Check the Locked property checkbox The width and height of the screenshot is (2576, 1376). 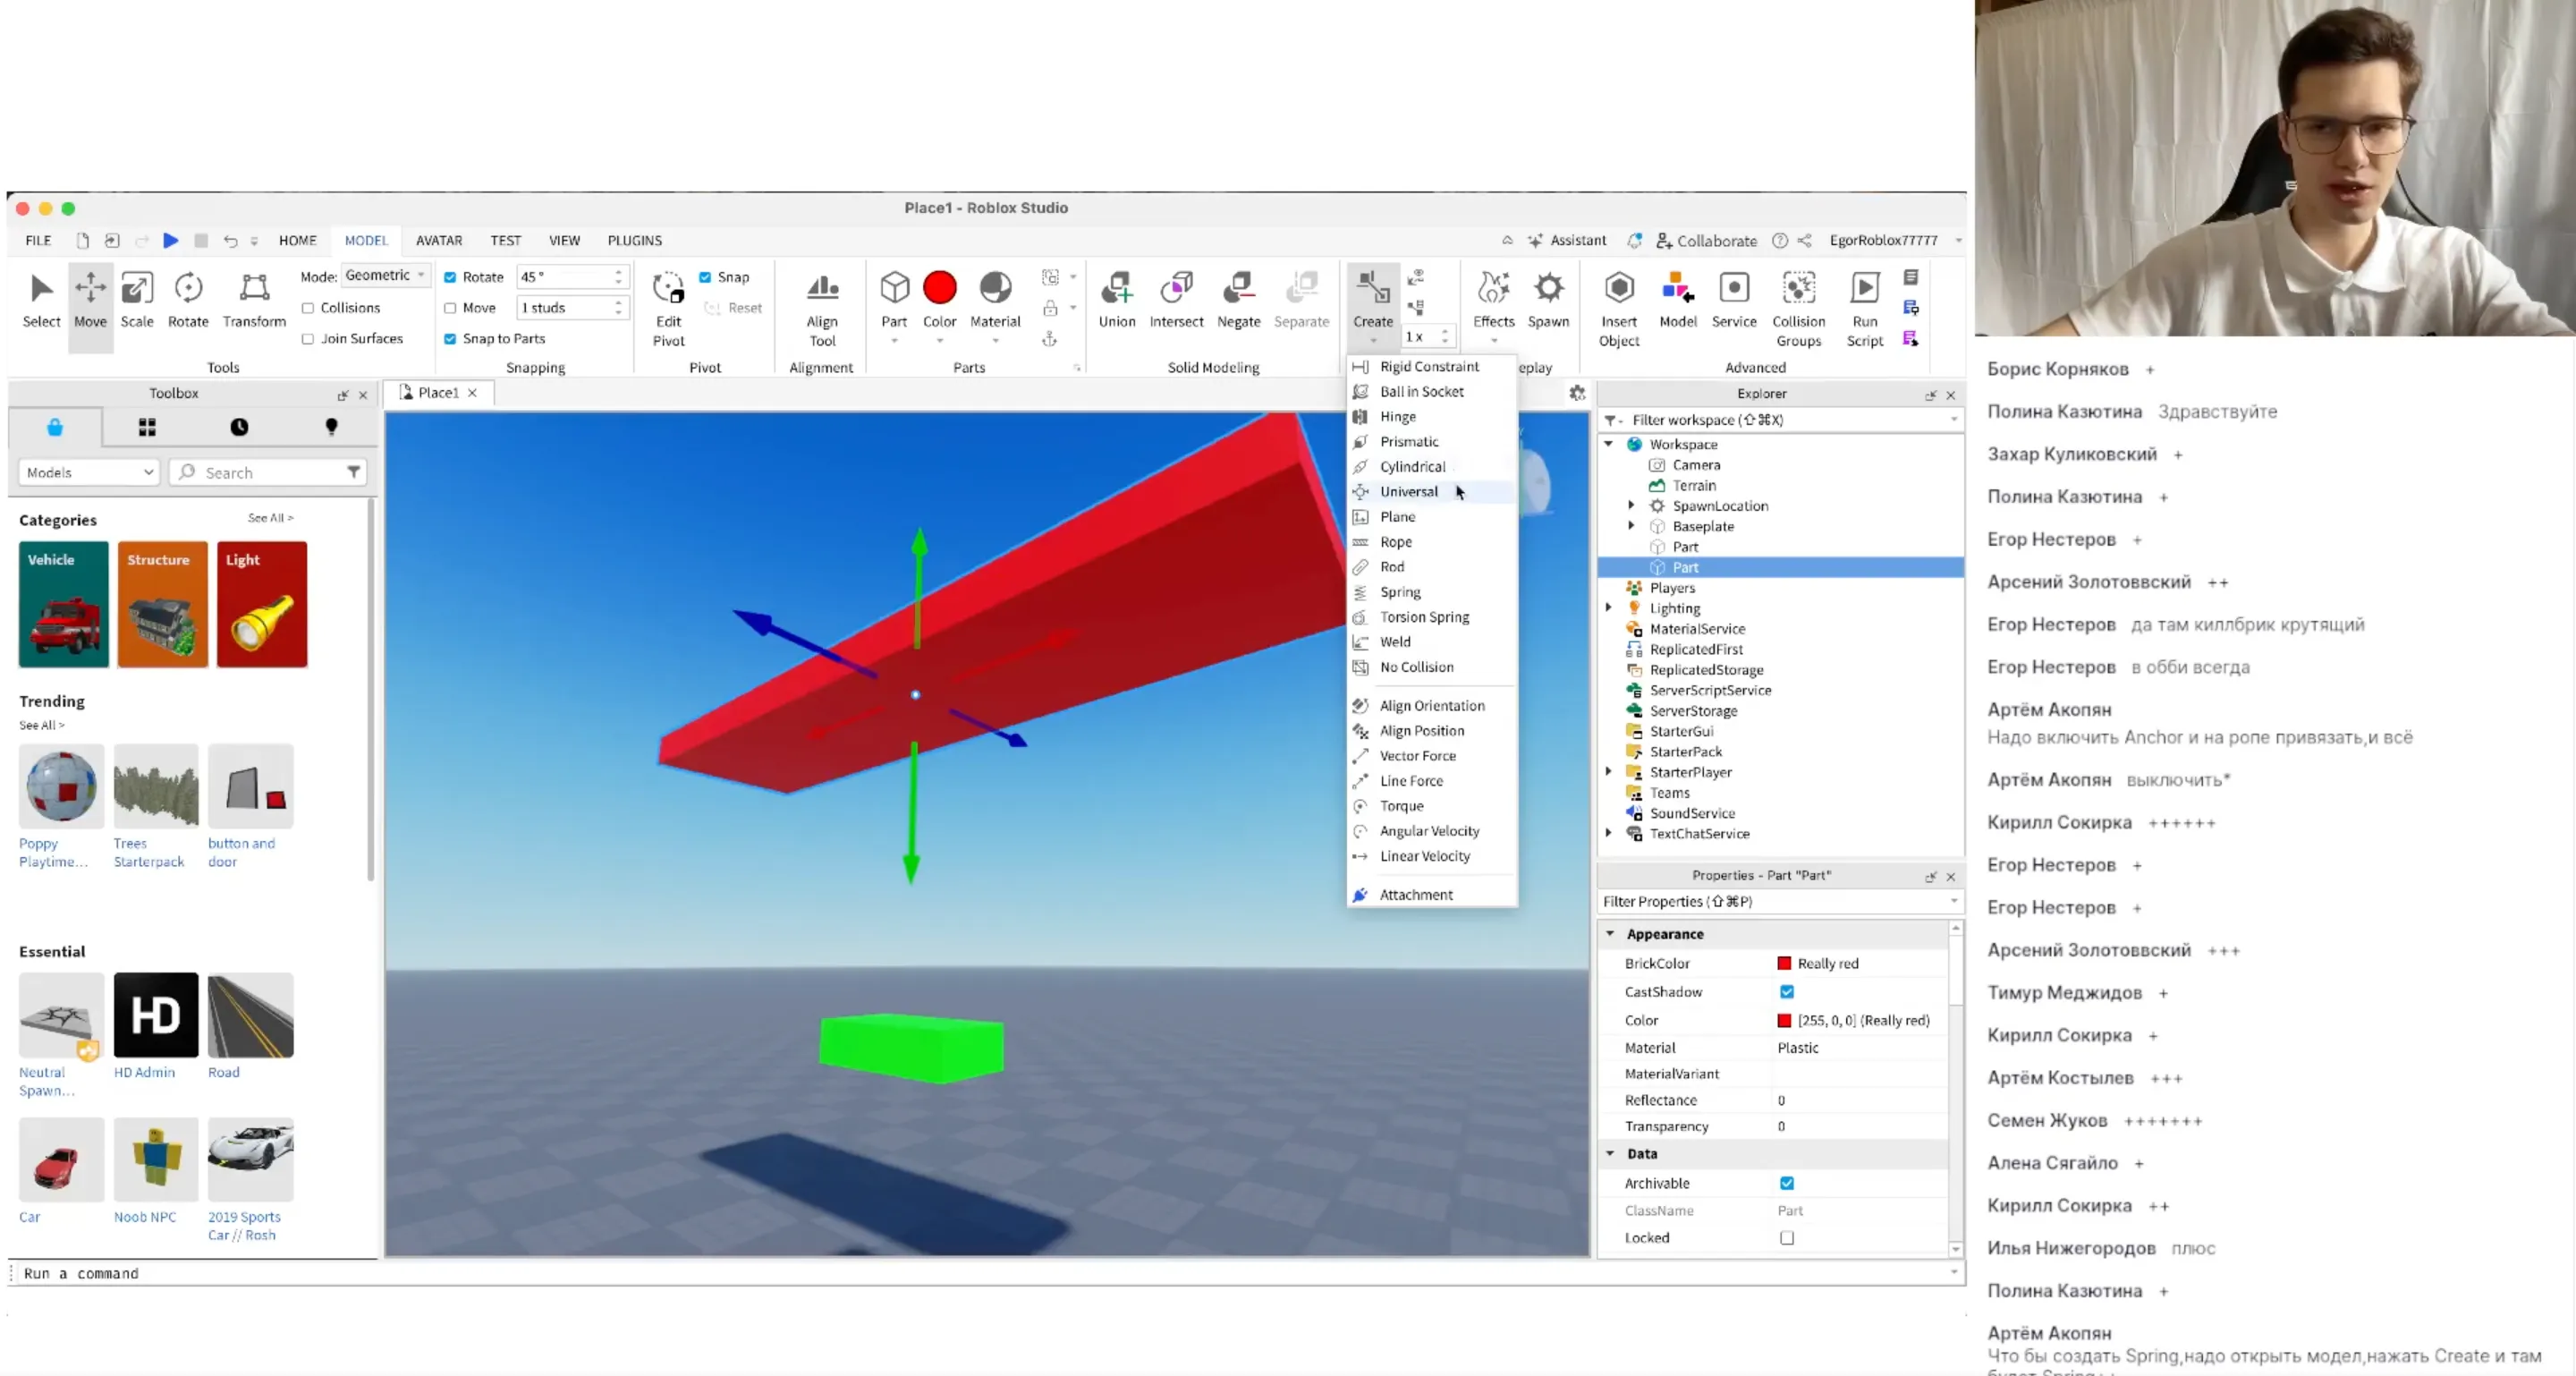tap(1787, 1238)
